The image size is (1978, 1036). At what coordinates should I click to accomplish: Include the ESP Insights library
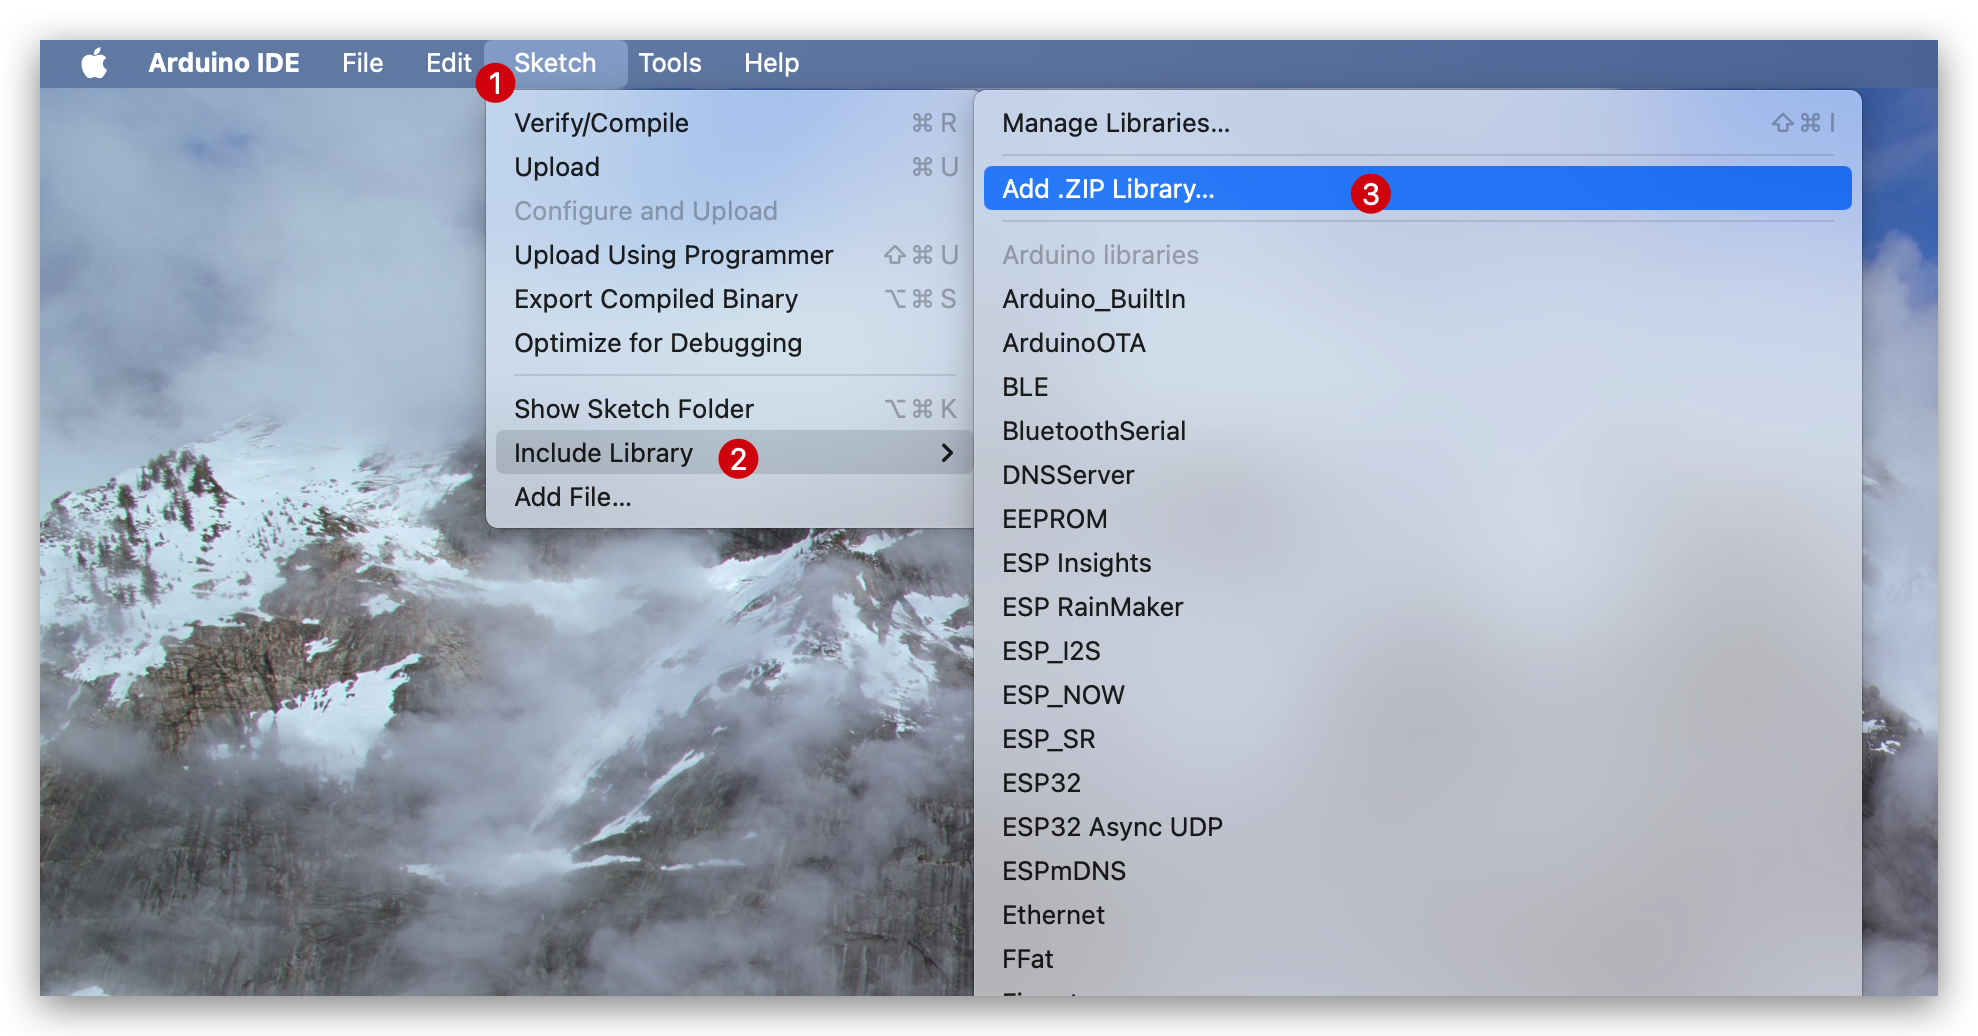[1417, 563]
